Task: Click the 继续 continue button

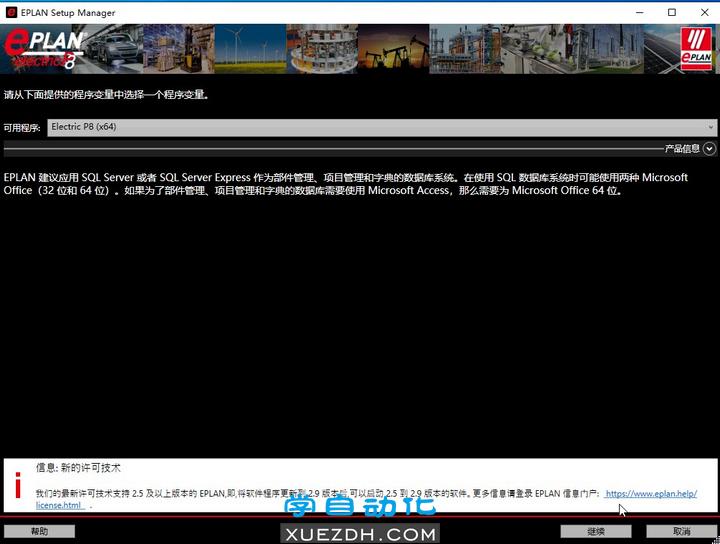Action: 596,531
